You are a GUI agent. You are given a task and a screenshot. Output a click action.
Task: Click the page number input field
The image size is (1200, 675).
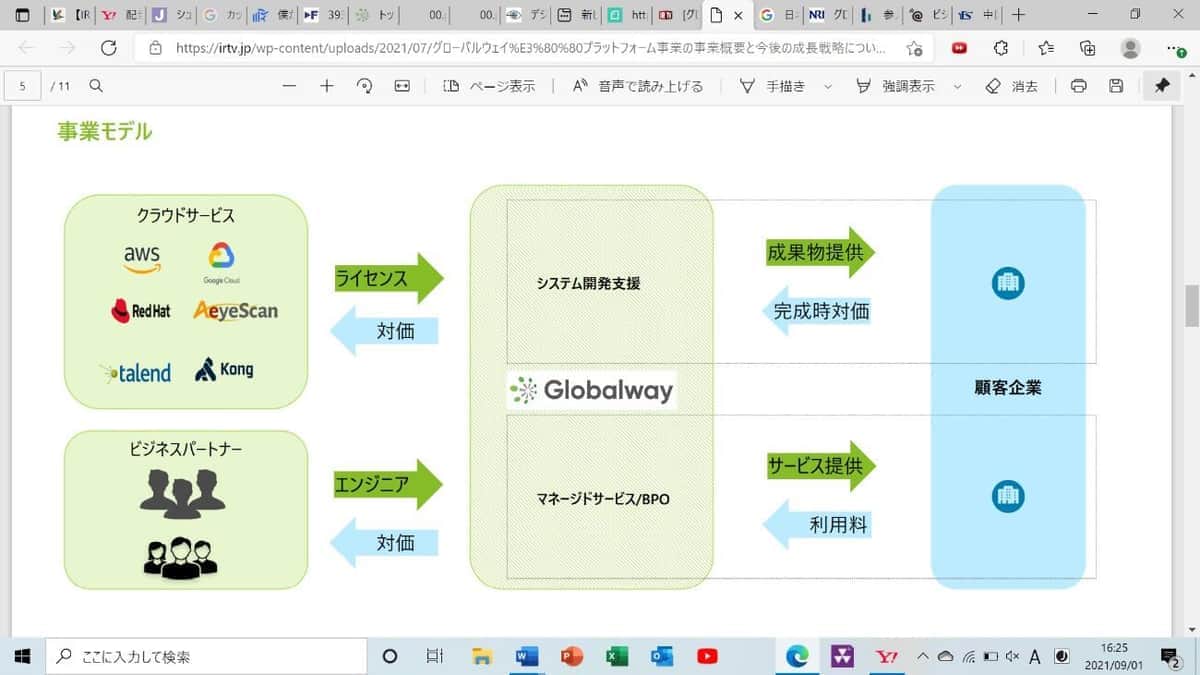(22, 86)
